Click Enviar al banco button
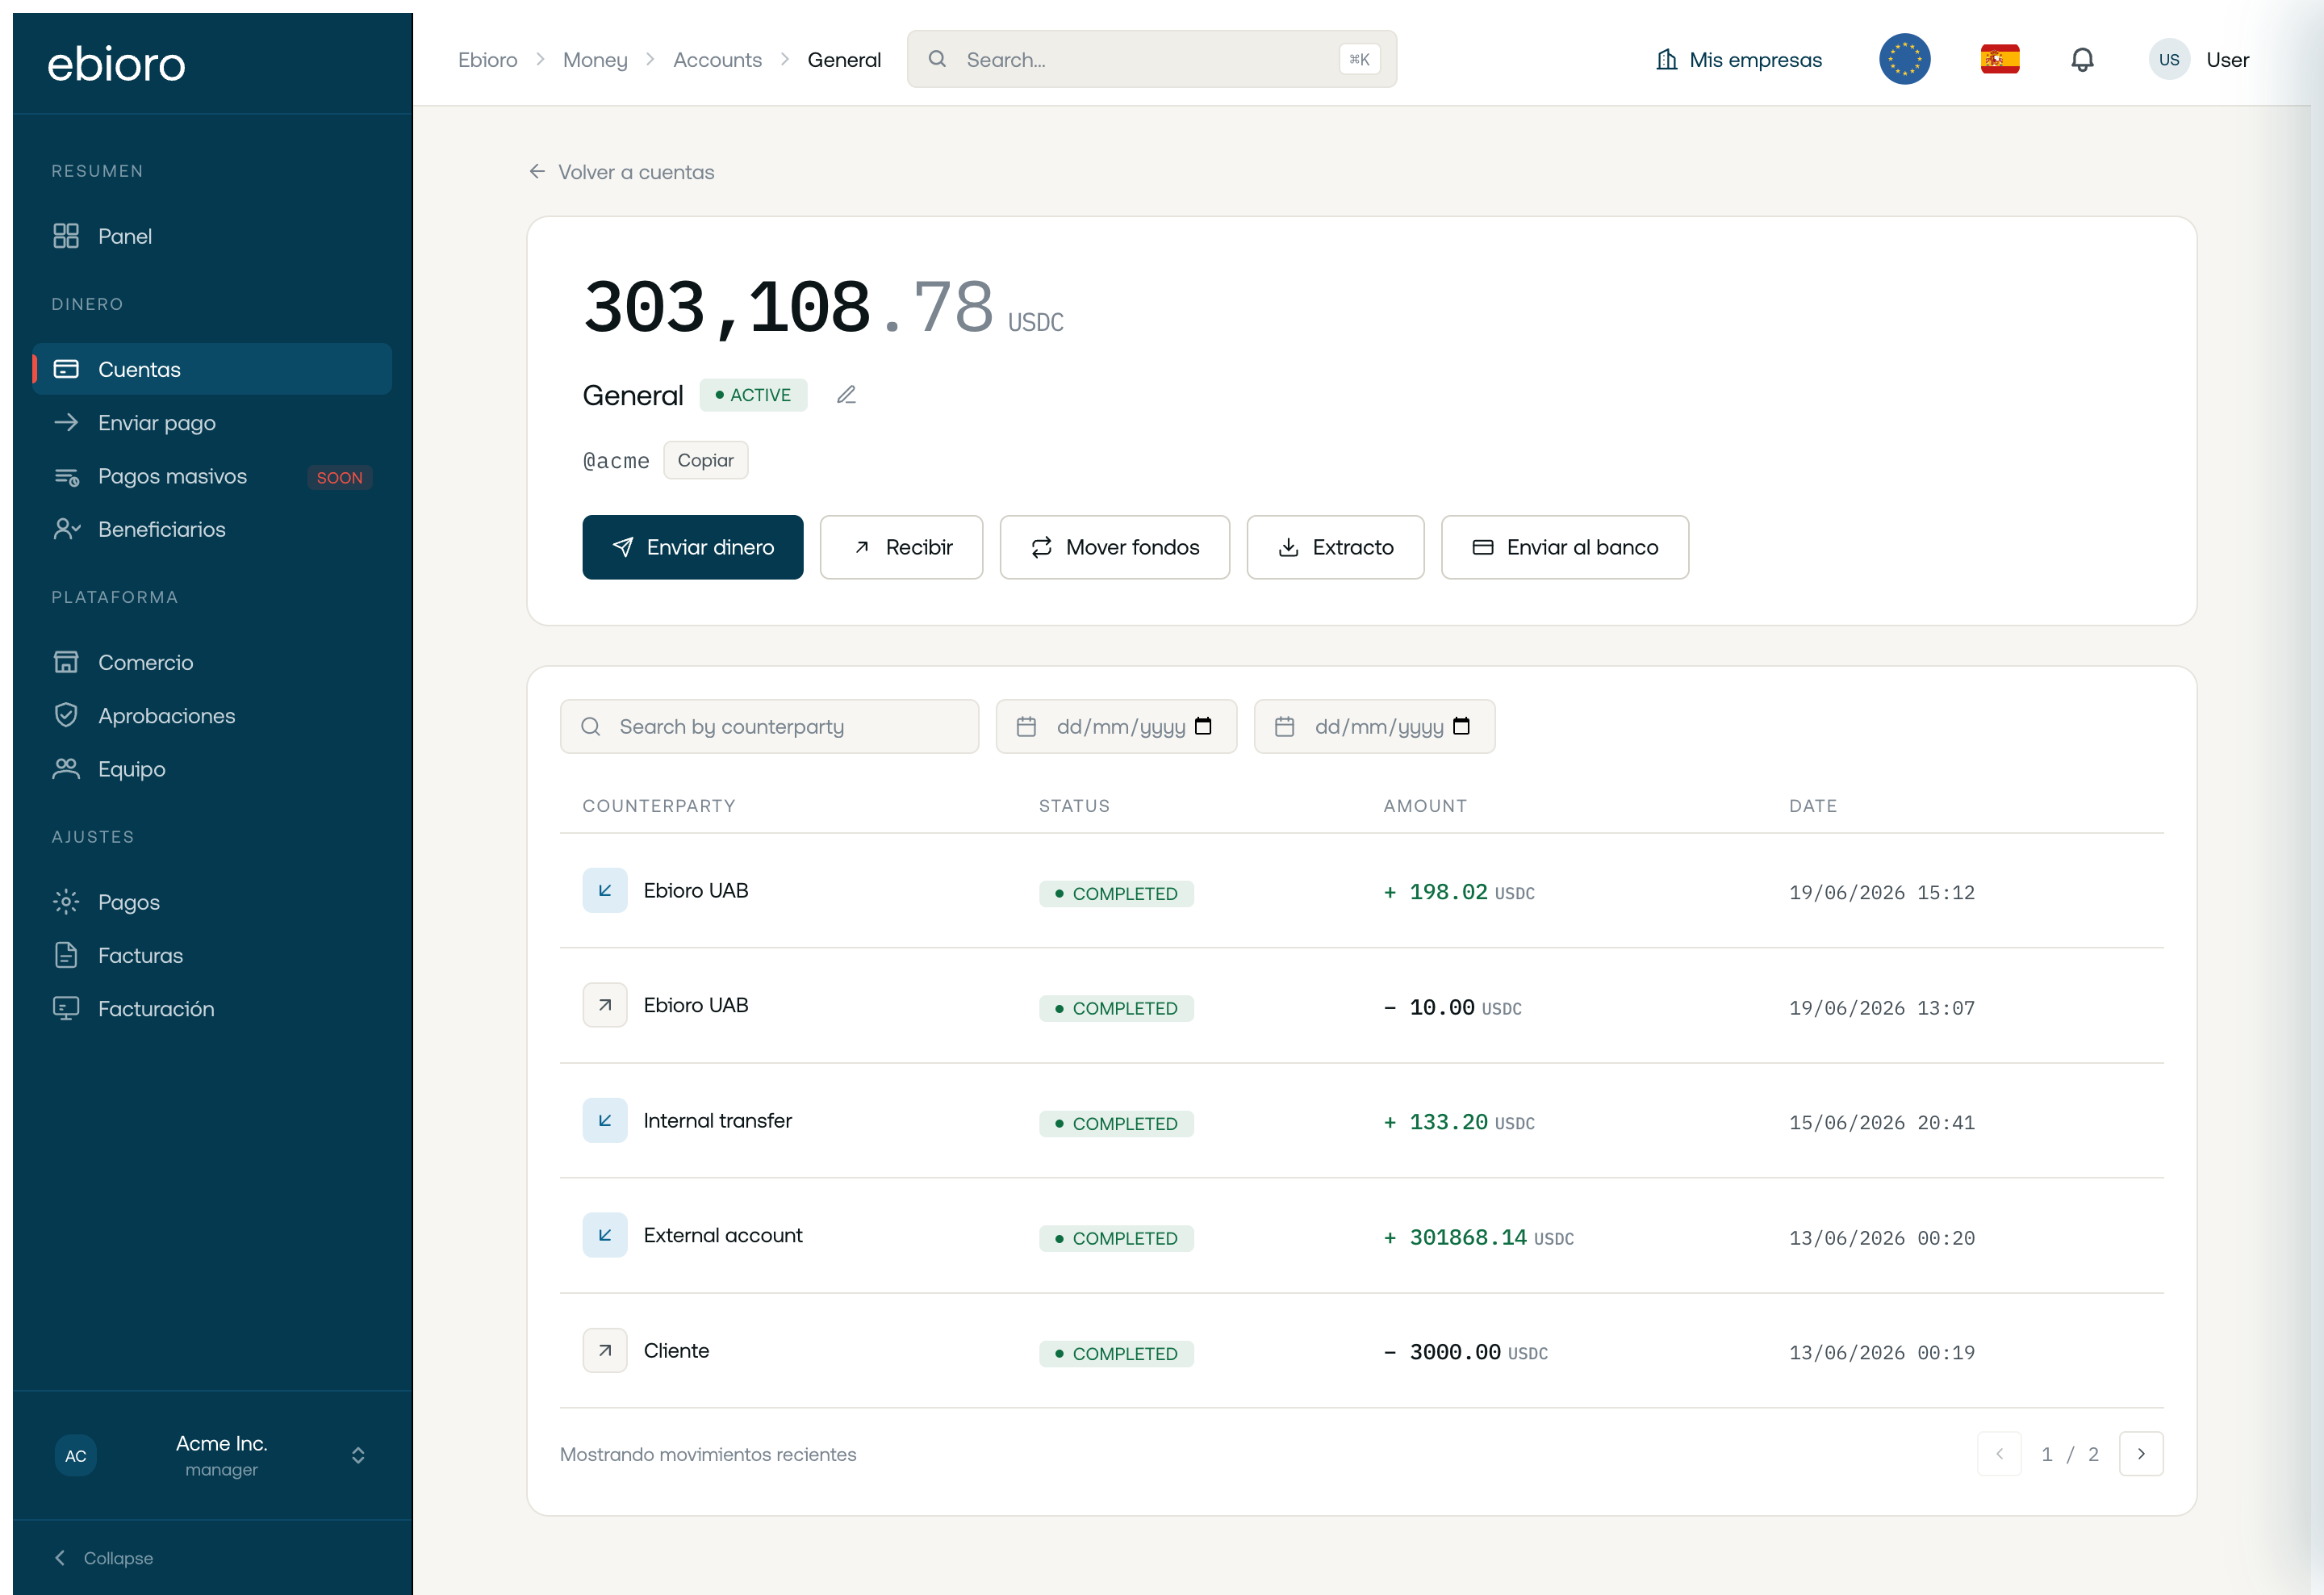This screenshot has height=1595, width=2324. [1564, 547]
